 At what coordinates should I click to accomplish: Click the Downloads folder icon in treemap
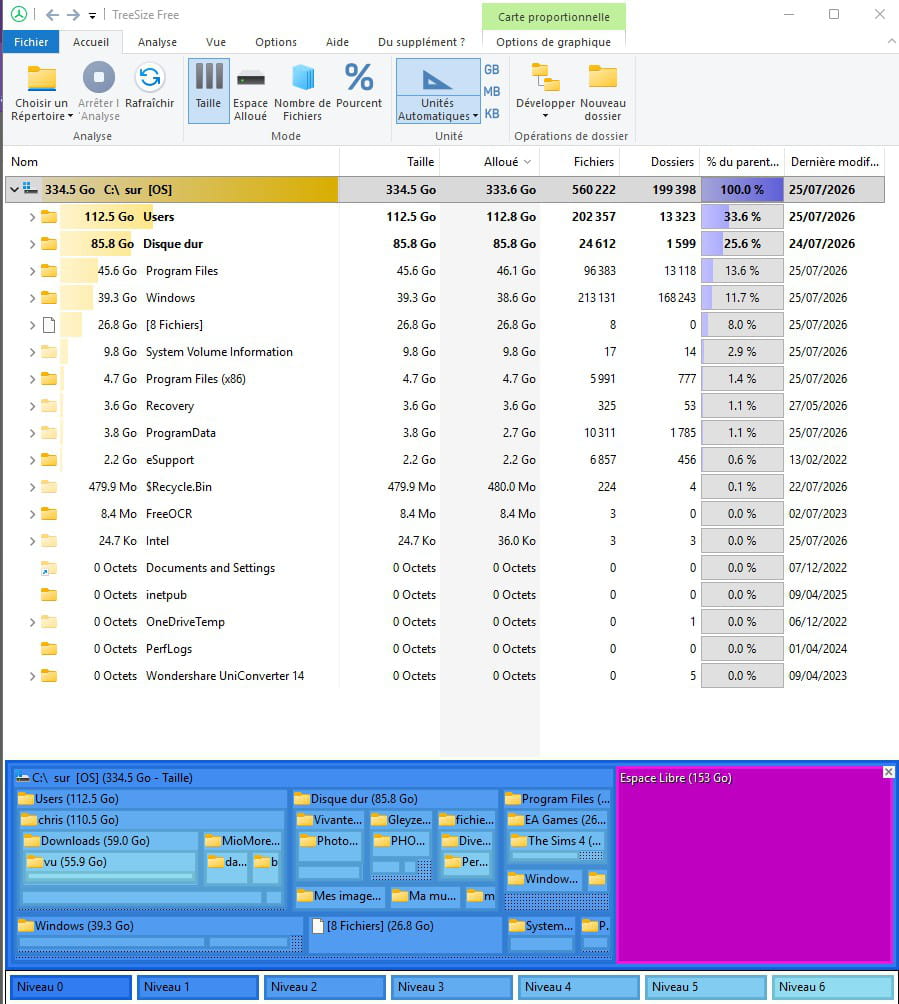(31, 840)
